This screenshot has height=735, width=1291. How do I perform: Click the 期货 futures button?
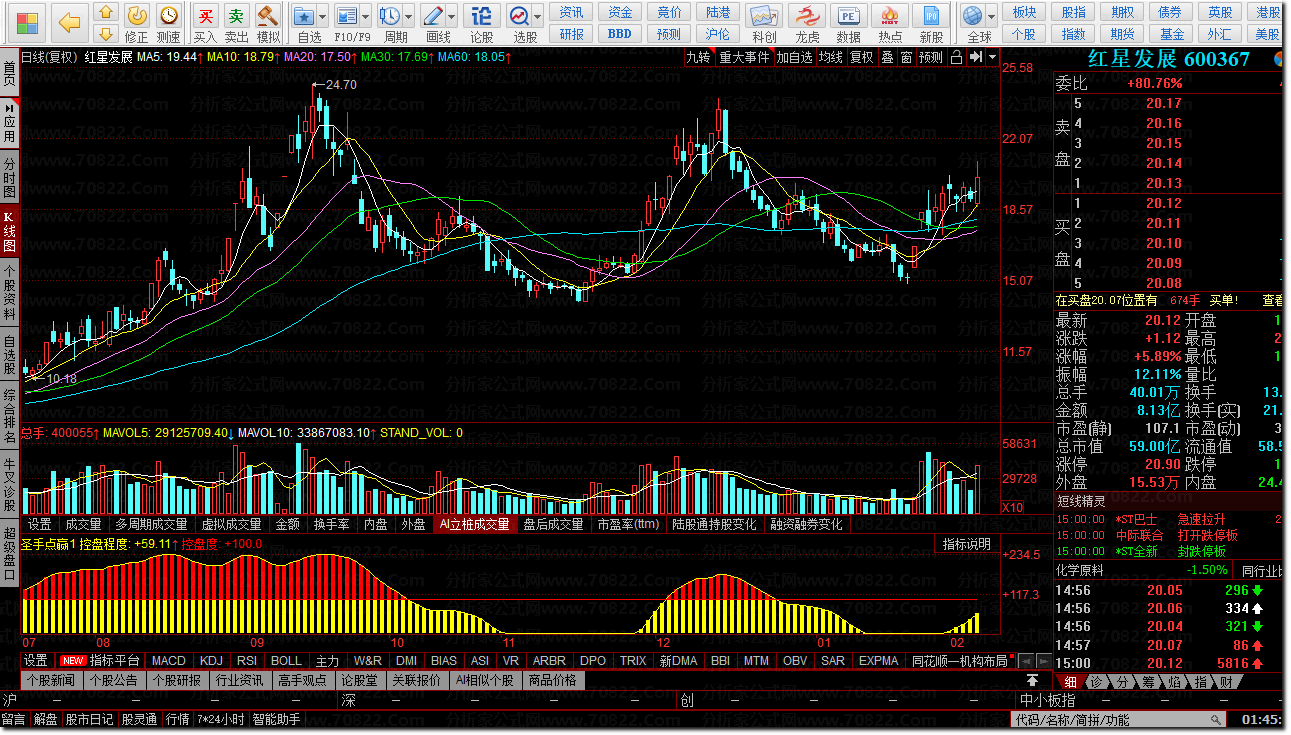tap(1121, 33)
